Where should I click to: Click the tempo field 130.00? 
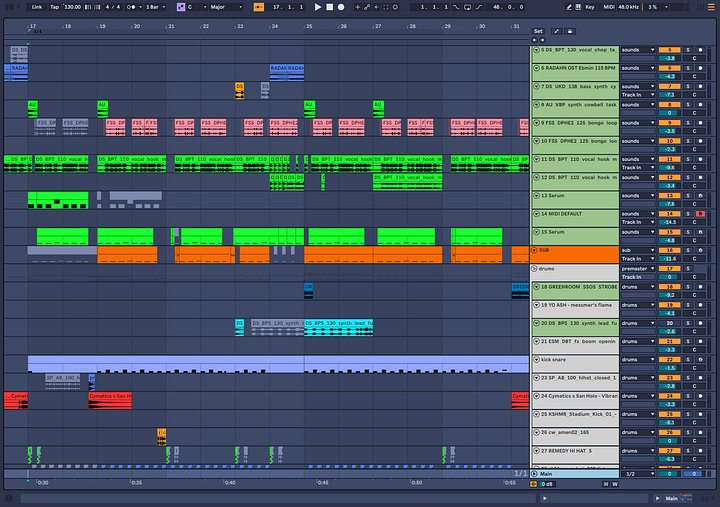point(72,7)
